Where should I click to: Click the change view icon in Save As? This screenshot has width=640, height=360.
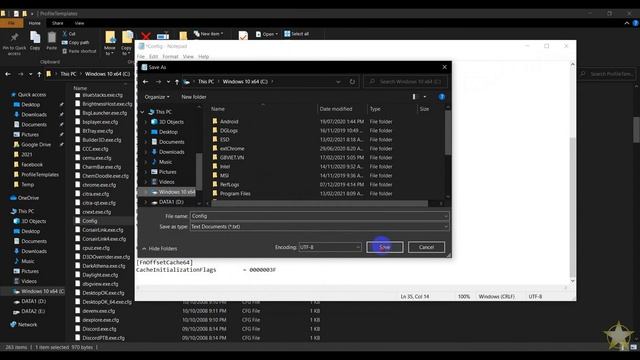click(x=415, y=97)
